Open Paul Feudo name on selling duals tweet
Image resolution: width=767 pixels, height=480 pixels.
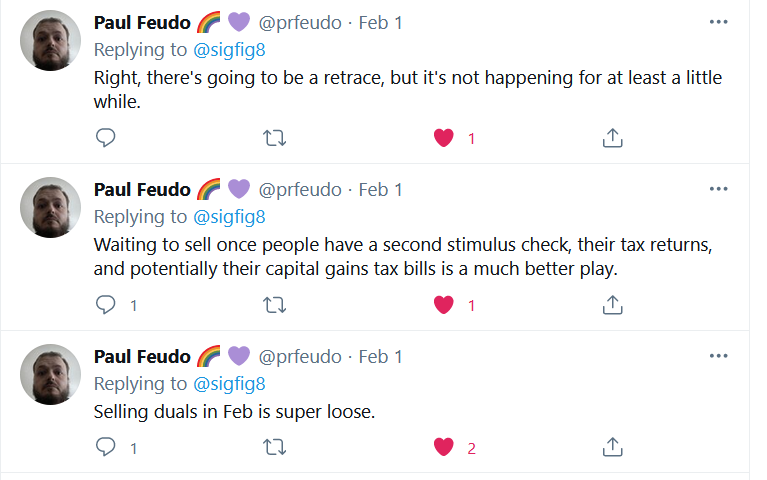click(x=141, y=356)
